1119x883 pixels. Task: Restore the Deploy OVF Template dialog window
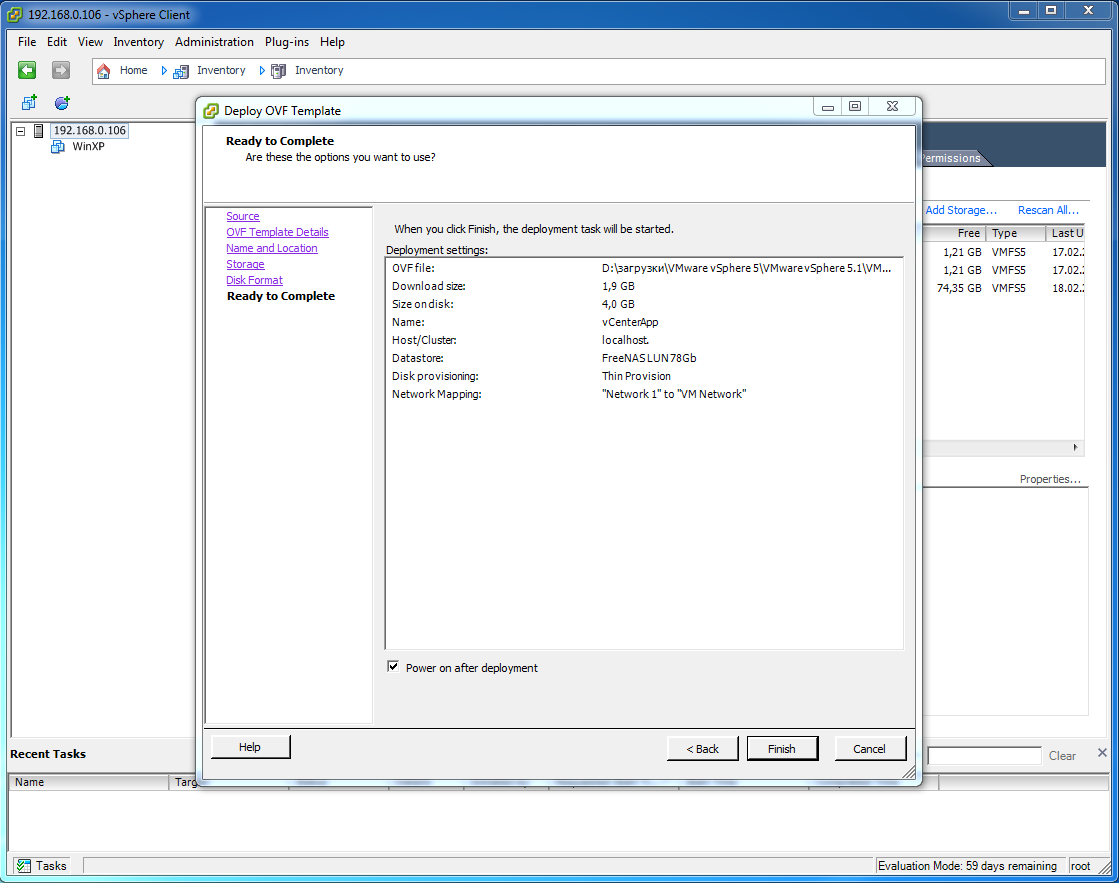point(855,106)
